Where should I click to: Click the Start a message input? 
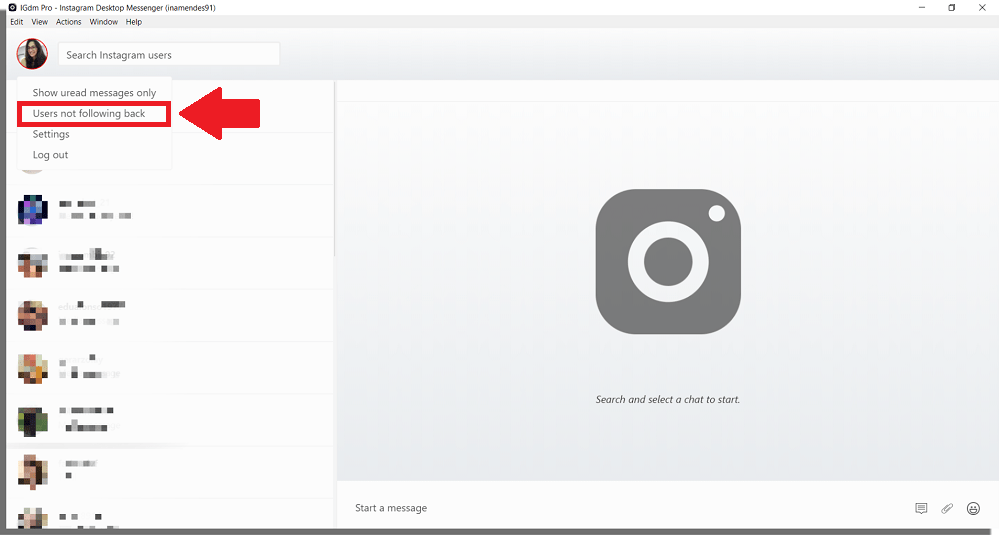click(x=625, y=508)
